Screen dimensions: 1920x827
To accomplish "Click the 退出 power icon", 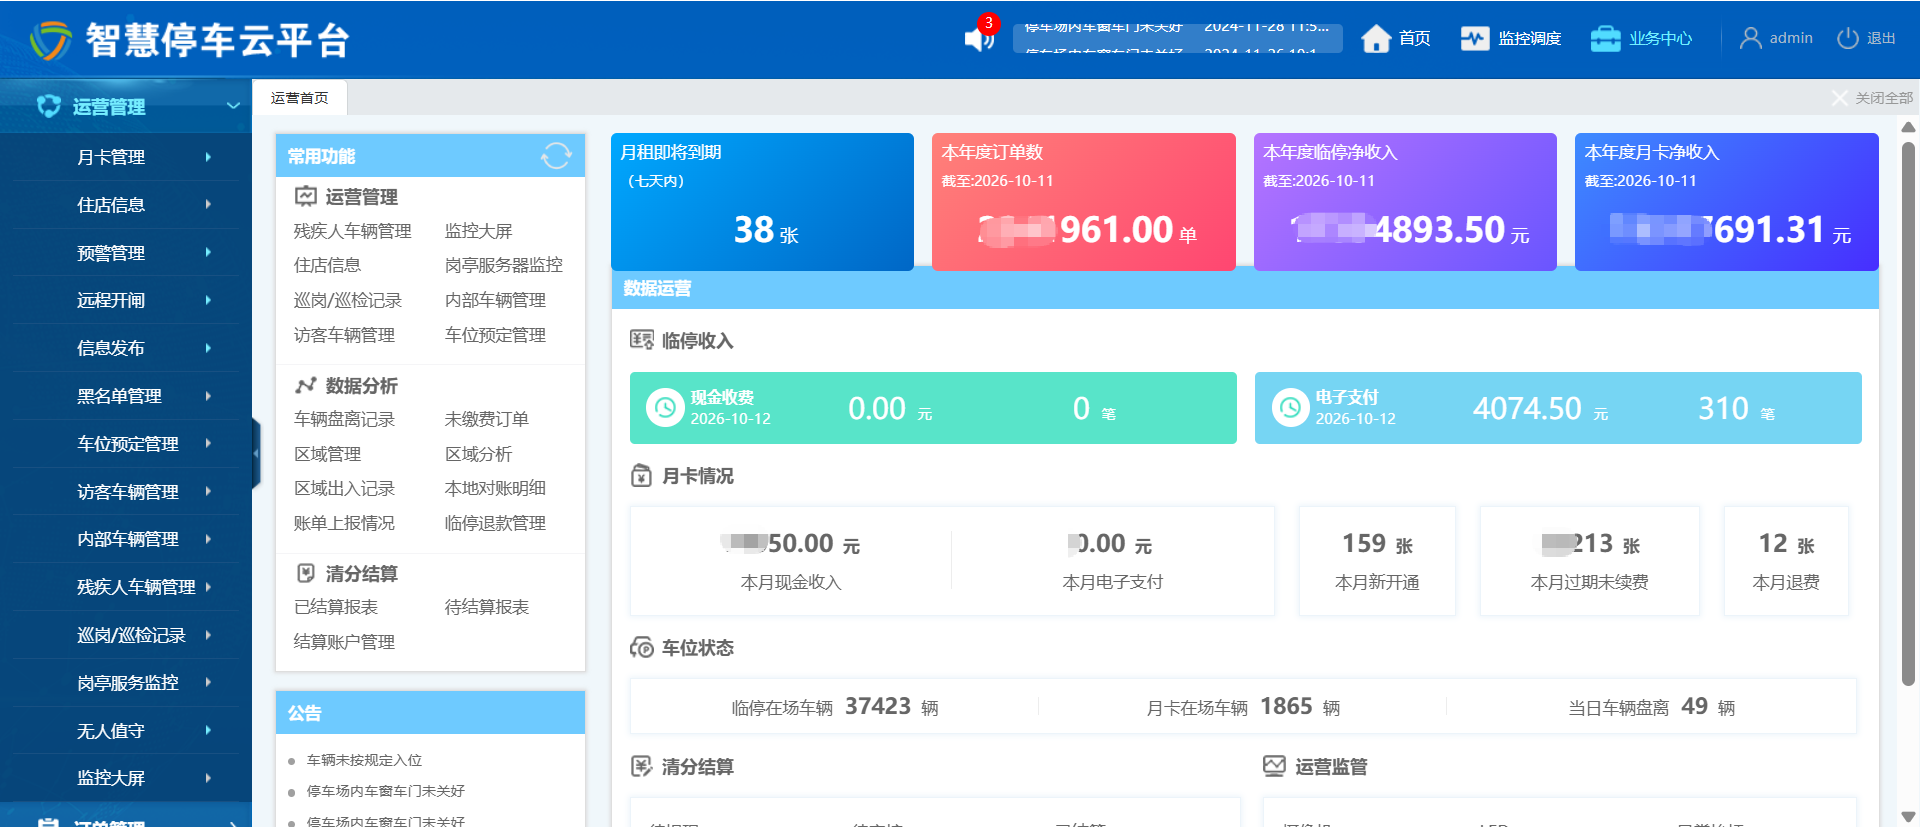I will pyautogui.click(x=1847, y=38).
